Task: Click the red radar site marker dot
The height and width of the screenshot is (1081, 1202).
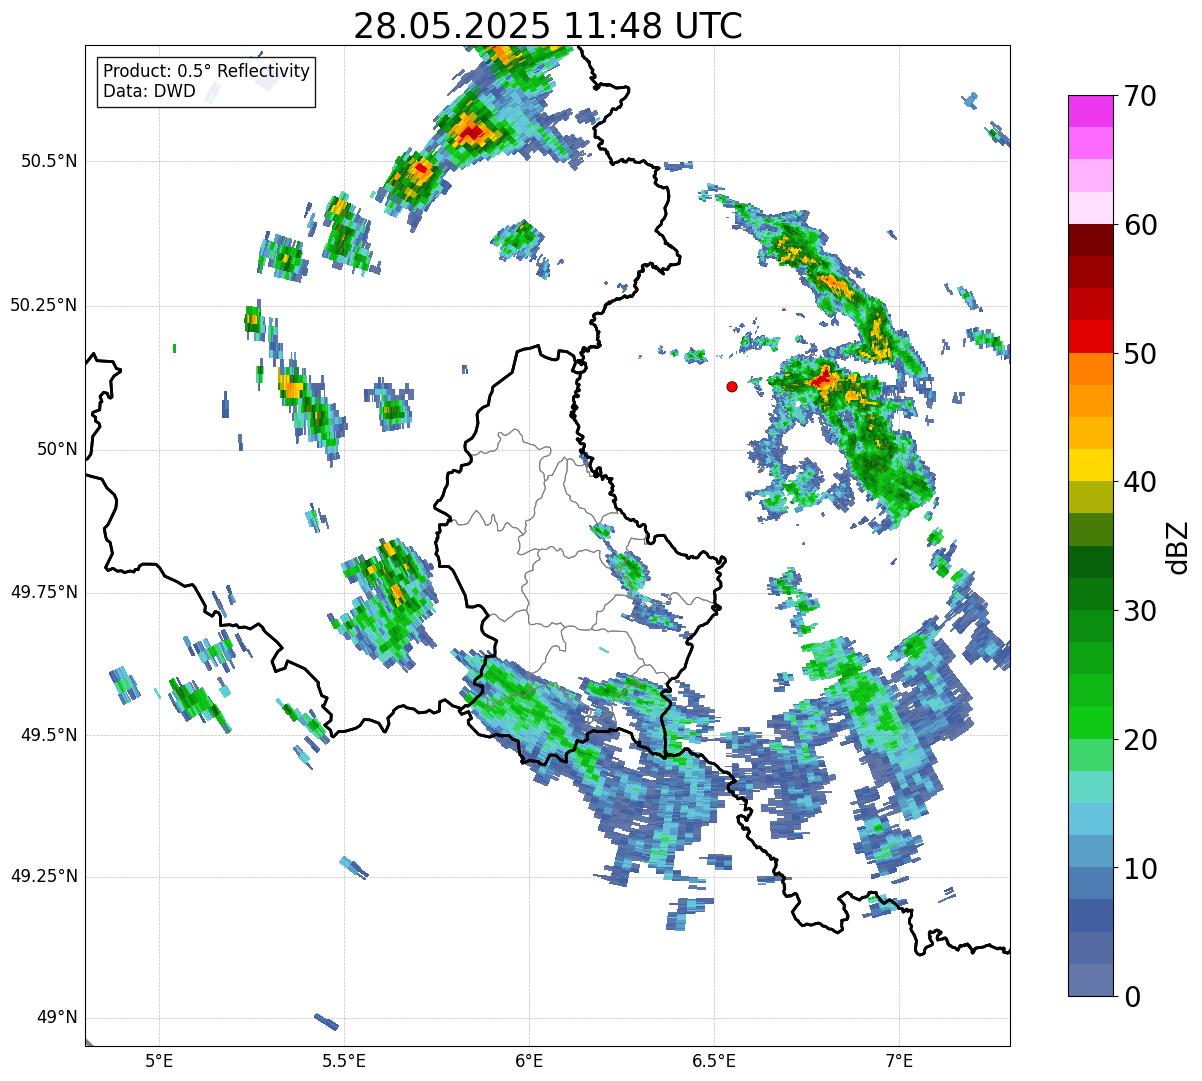Action: coord(732,386)
